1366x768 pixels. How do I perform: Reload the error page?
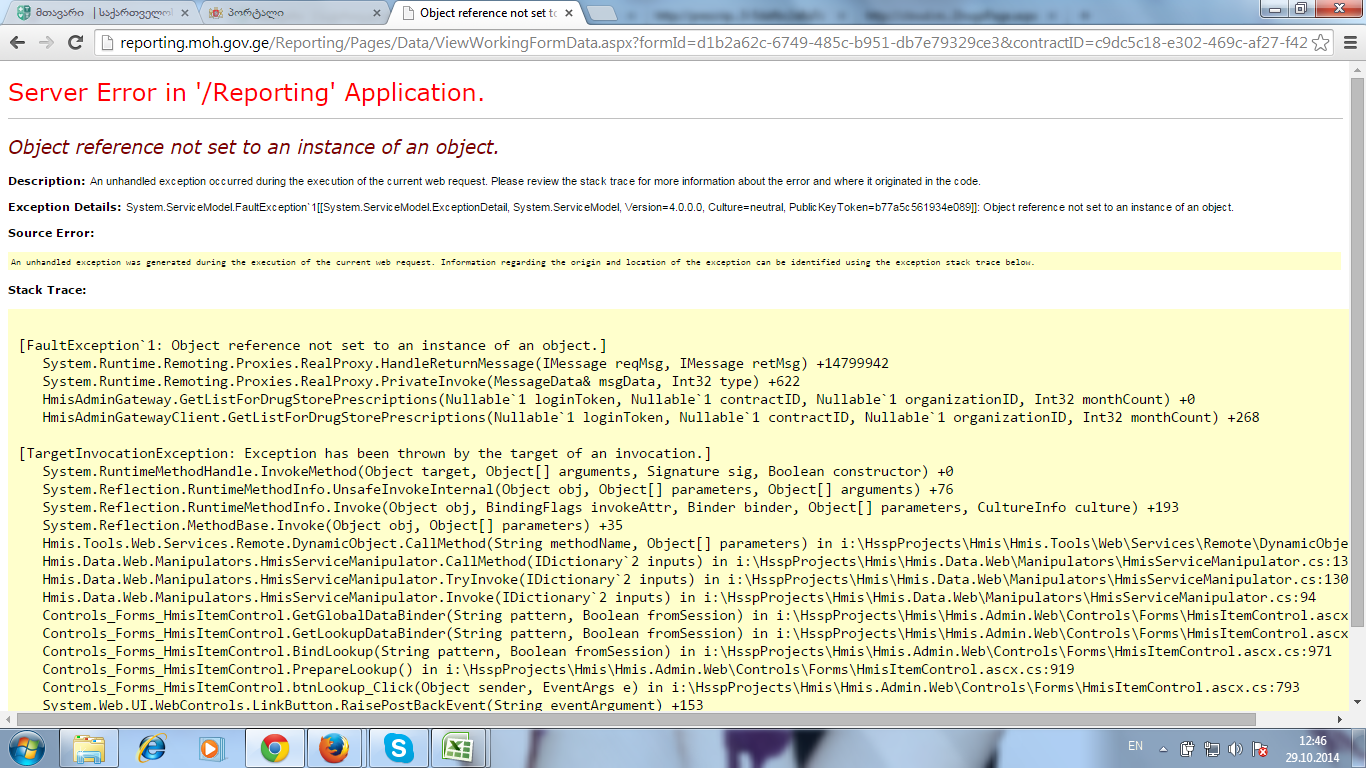click(75, 42)
